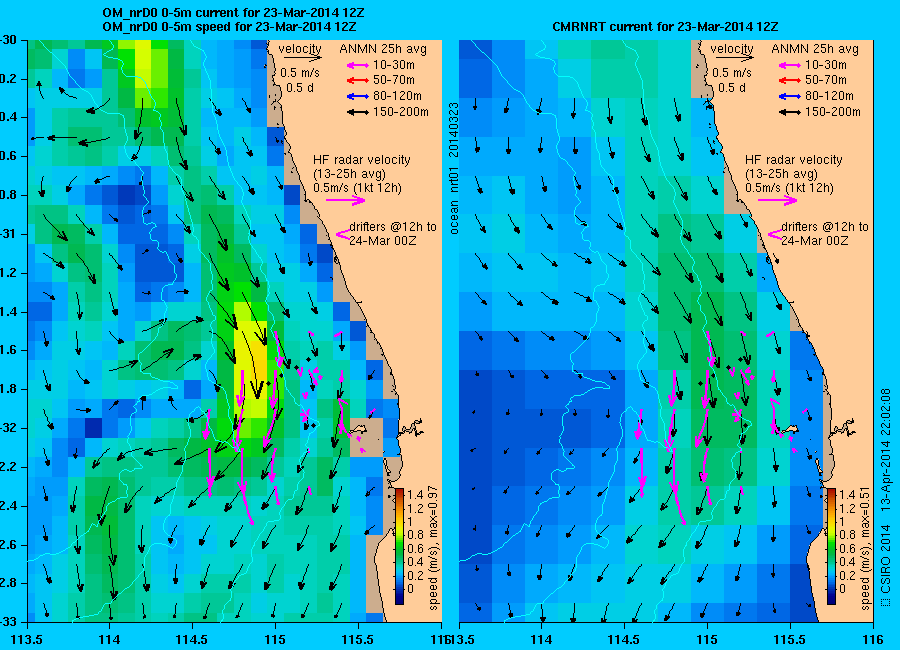The height and width of the screenshot is (650, 900).
Task: Click the red 50-70m arrow in right legend
Action: (790, 81)
